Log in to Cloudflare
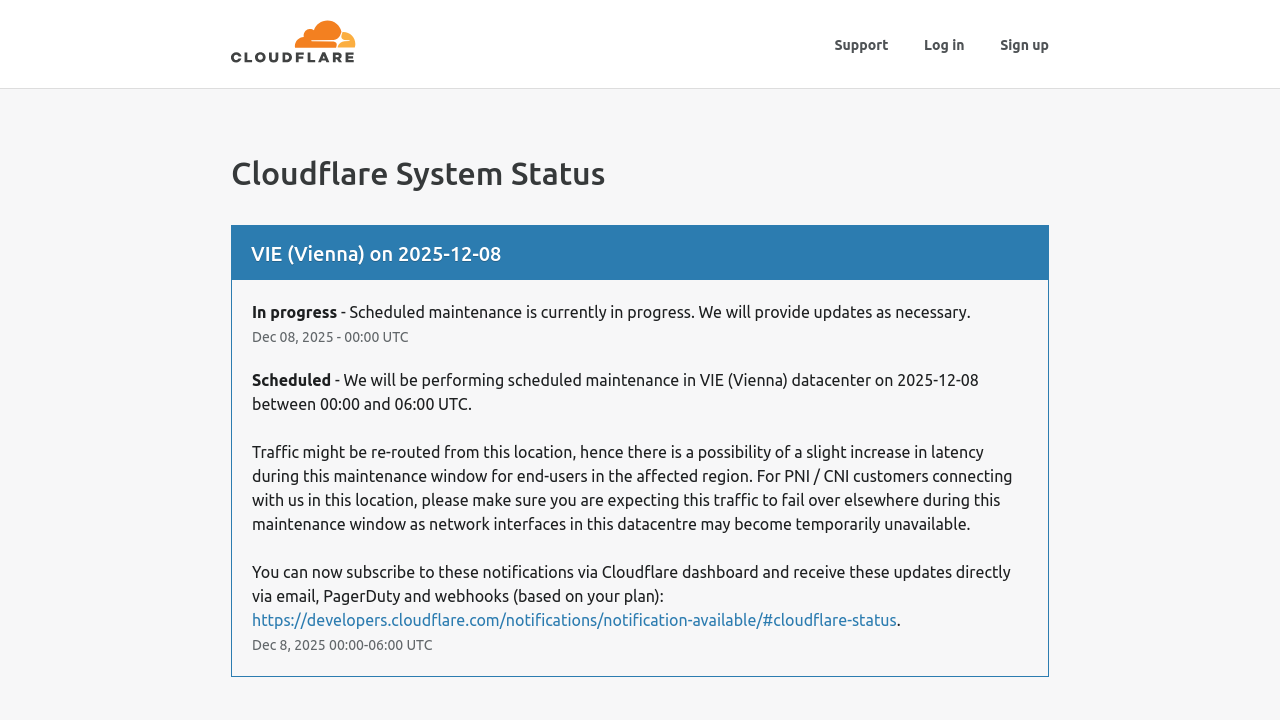Viewport: 1280px width, 720px height. point(944,43)
